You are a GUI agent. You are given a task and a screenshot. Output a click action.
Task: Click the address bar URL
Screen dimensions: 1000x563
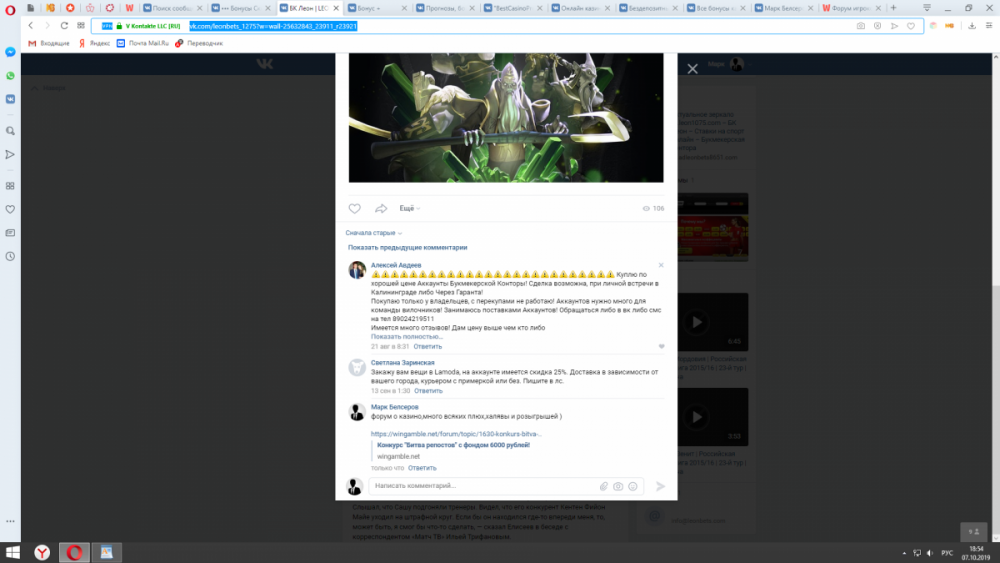pyautogui.click(x=273, y=26)
